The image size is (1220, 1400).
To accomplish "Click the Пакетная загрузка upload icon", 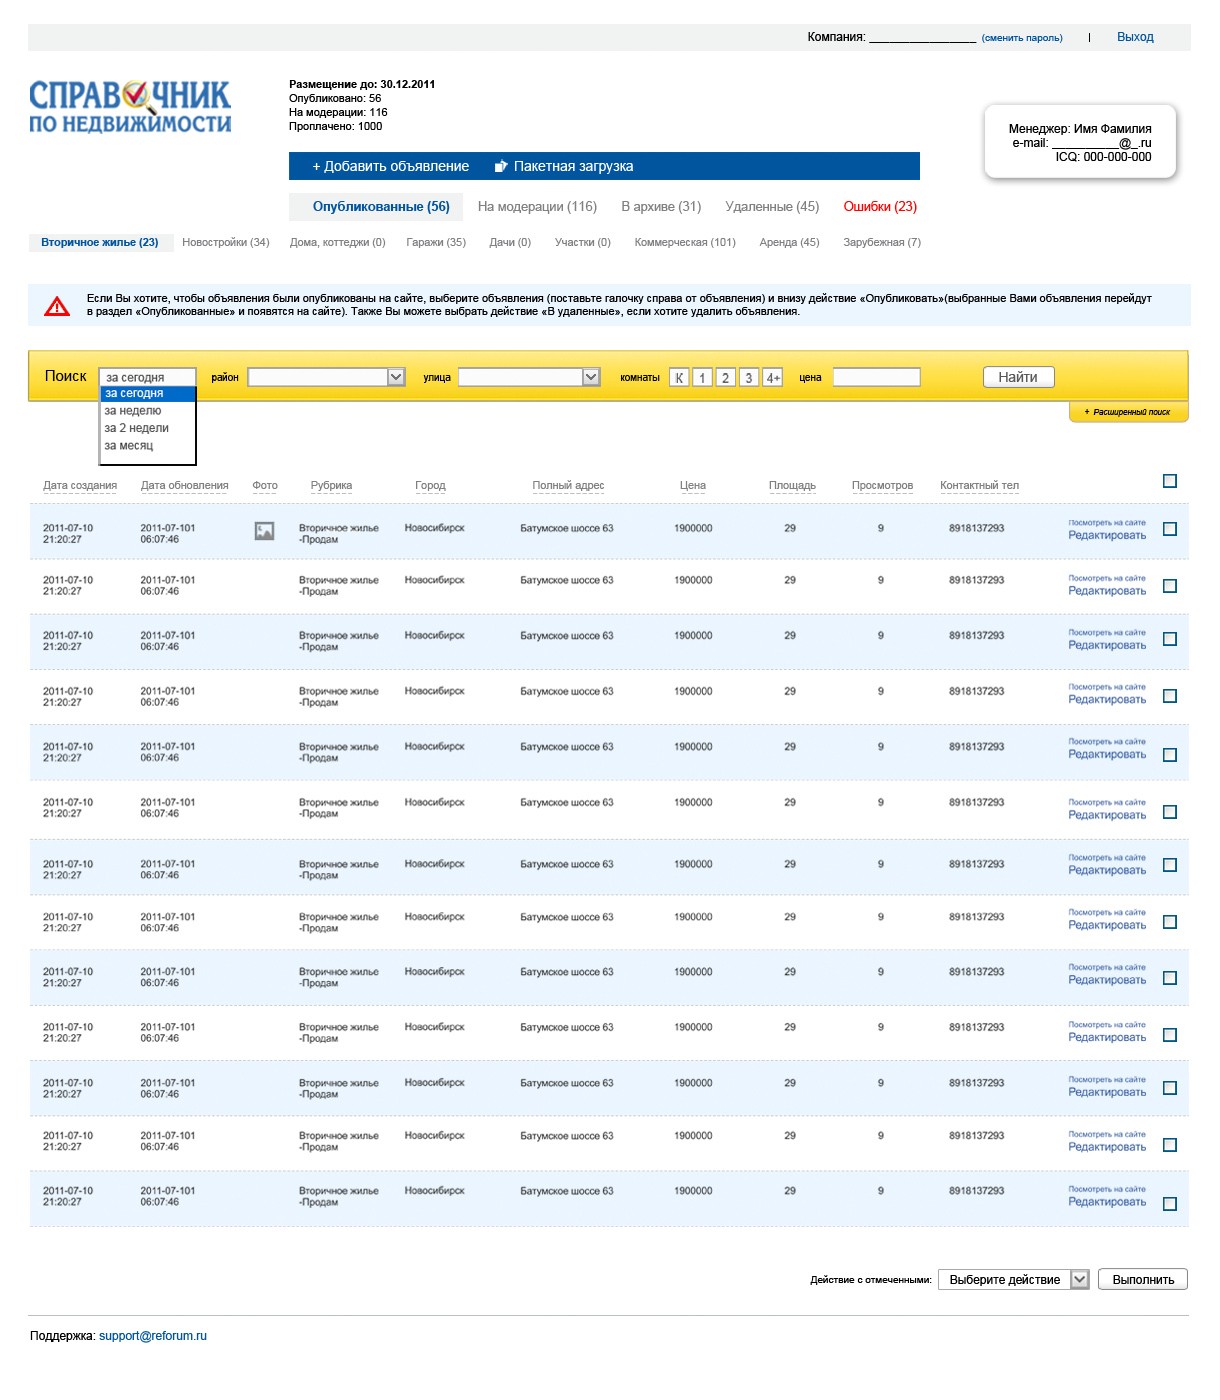I will coord(501,166).
